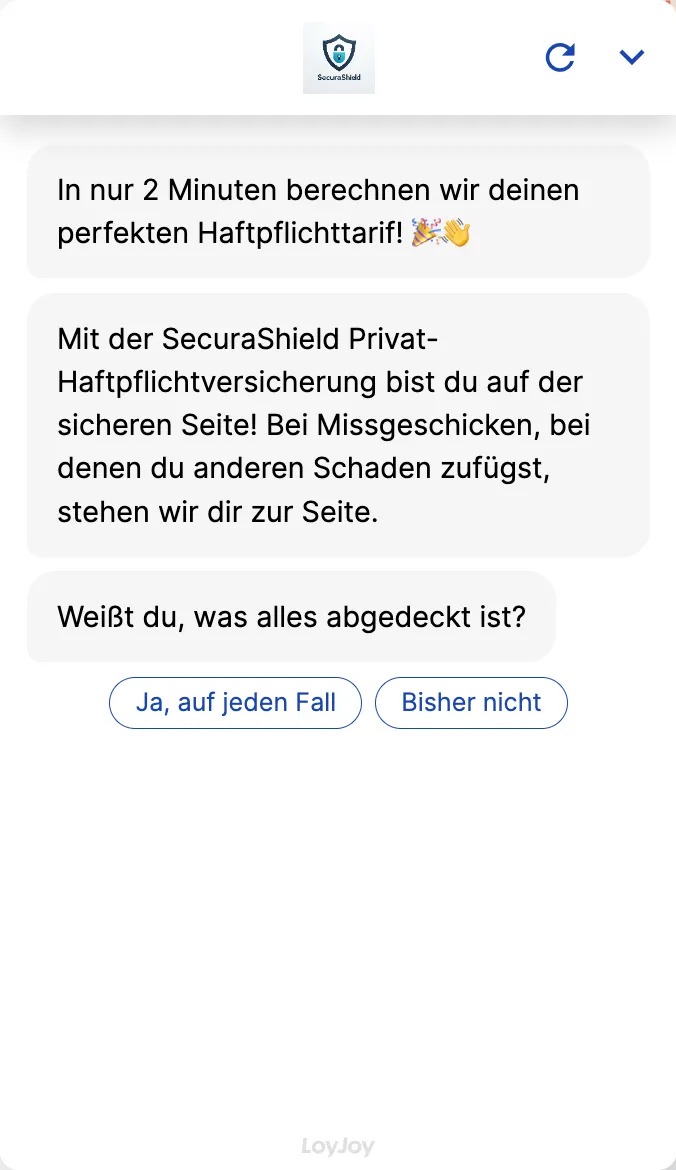
Task: Click the "Mit der SecuraShield Privat-" message bubble
Action: [338, 425]
